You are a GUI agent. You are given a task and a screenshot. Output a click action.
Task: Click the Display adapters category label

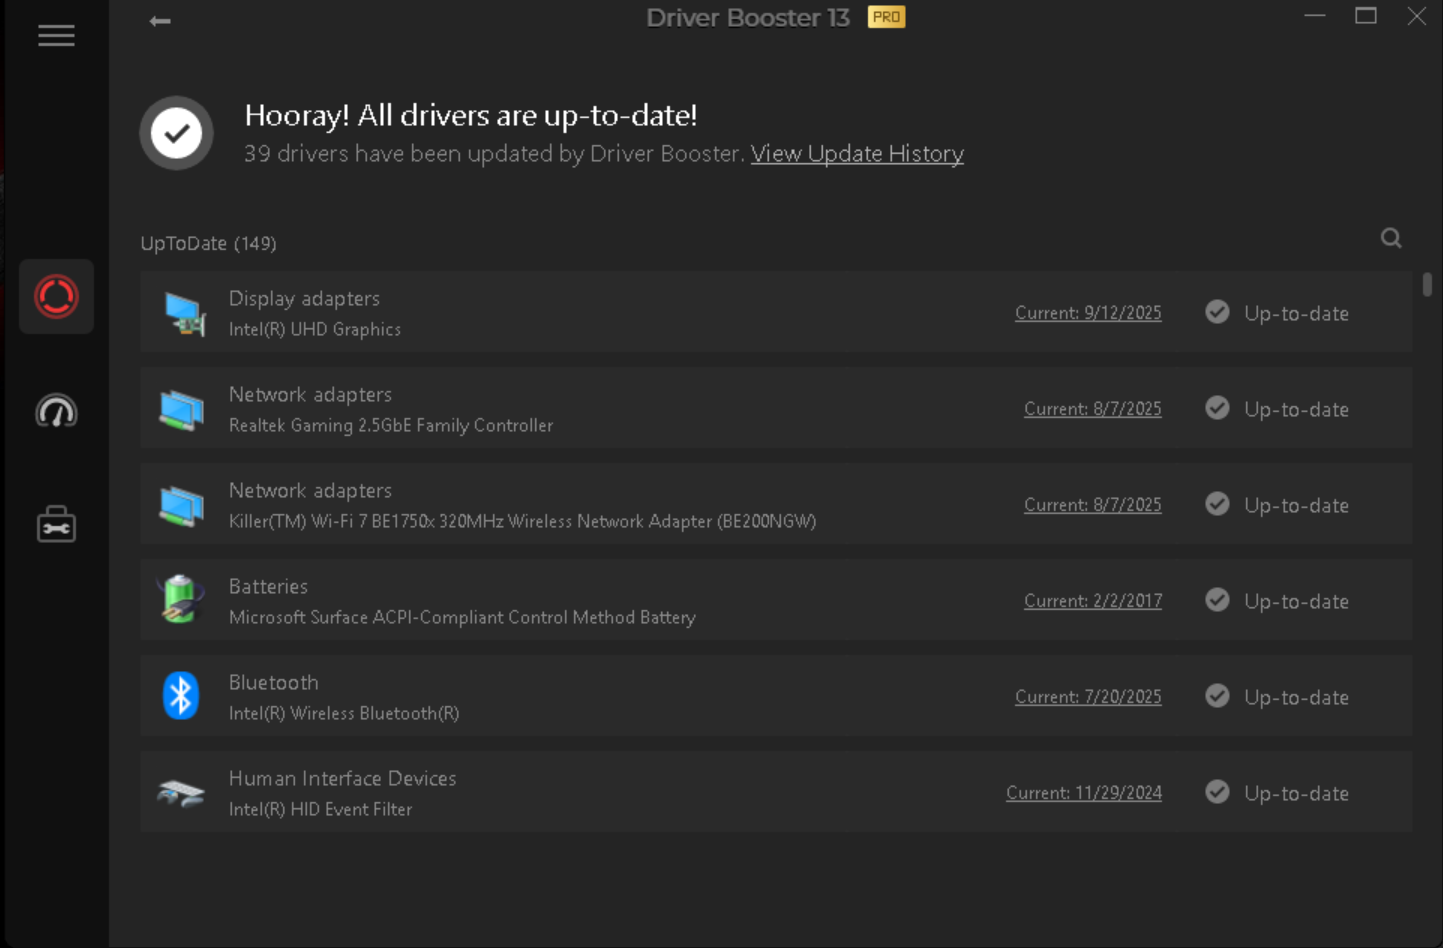point(304,298)
